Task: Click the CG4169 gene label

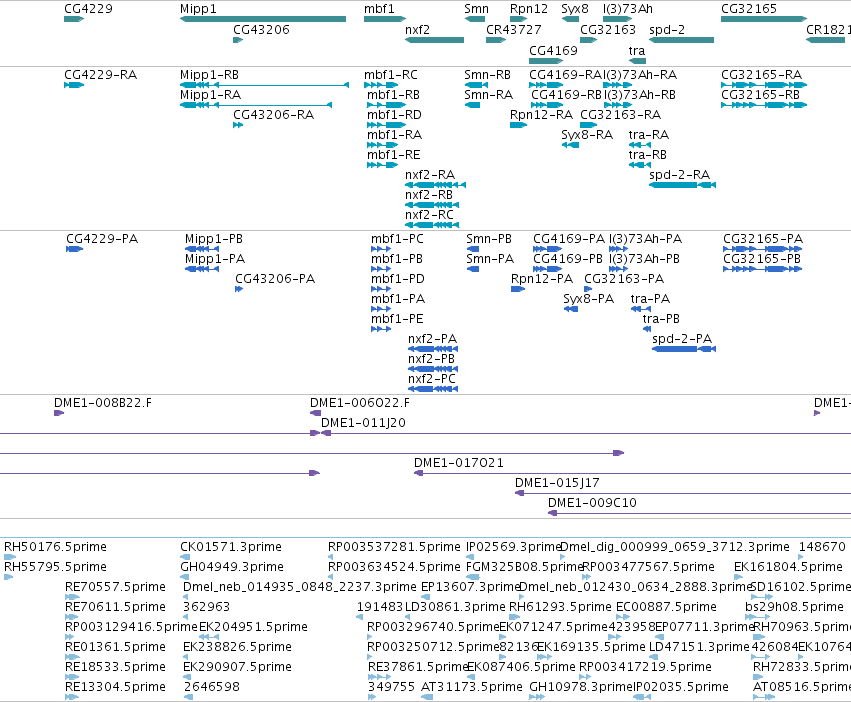Action: point(553,50)
